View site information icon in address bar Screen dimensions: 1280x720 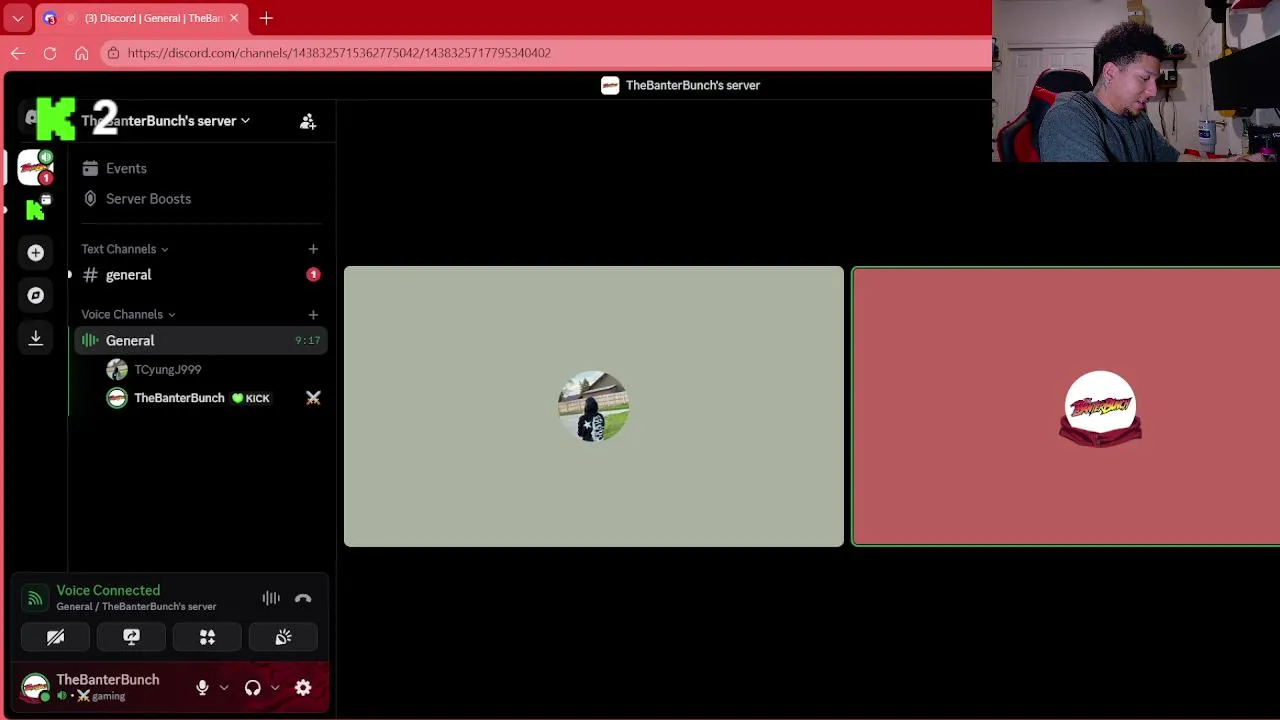pyautogui.click(x=114, y=53)
